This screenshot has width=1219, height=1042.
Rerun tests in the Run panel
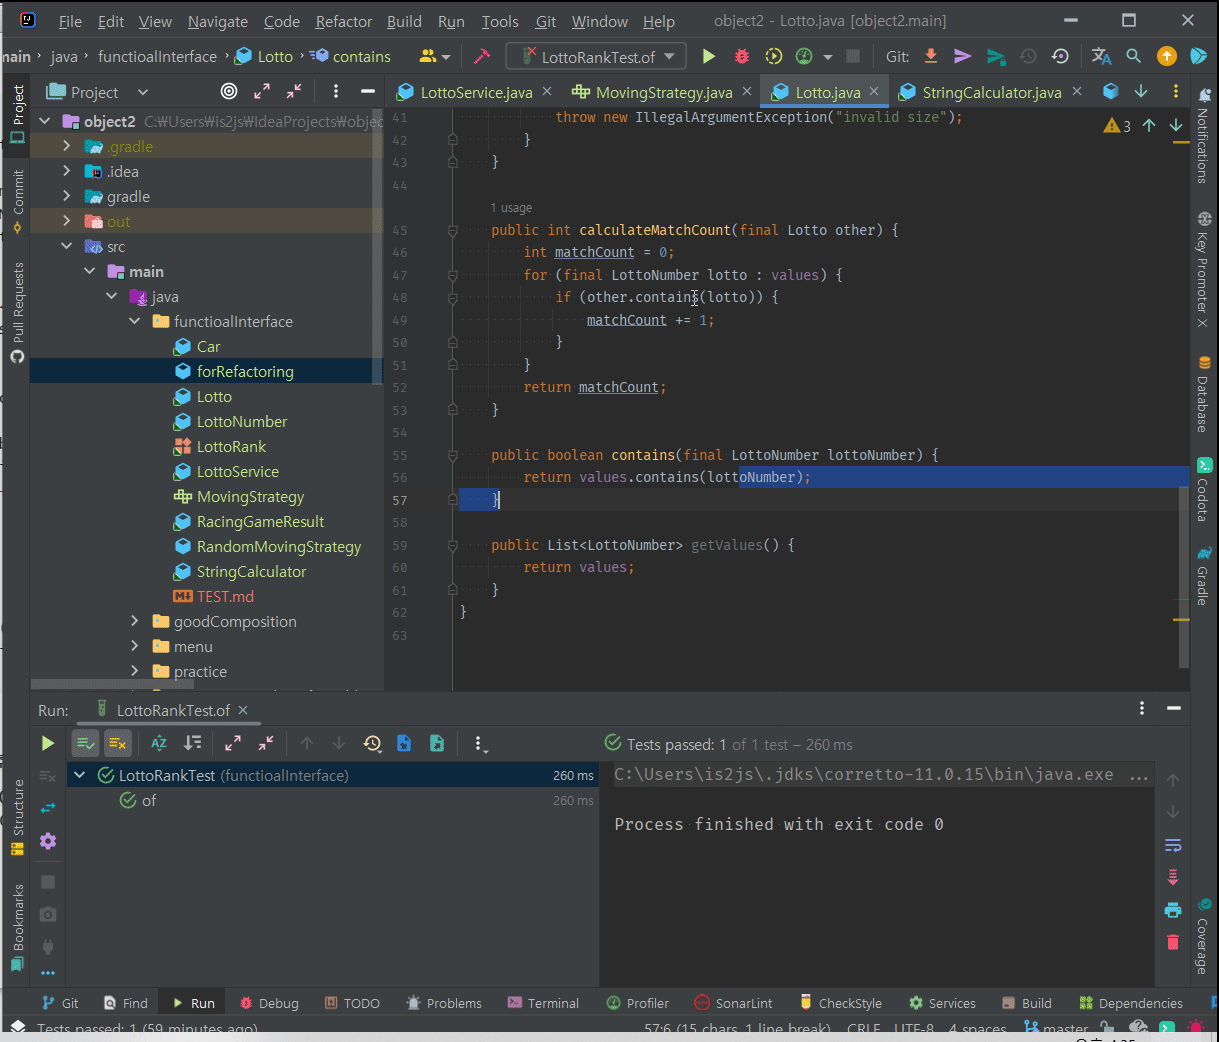[x=47, y=743]
